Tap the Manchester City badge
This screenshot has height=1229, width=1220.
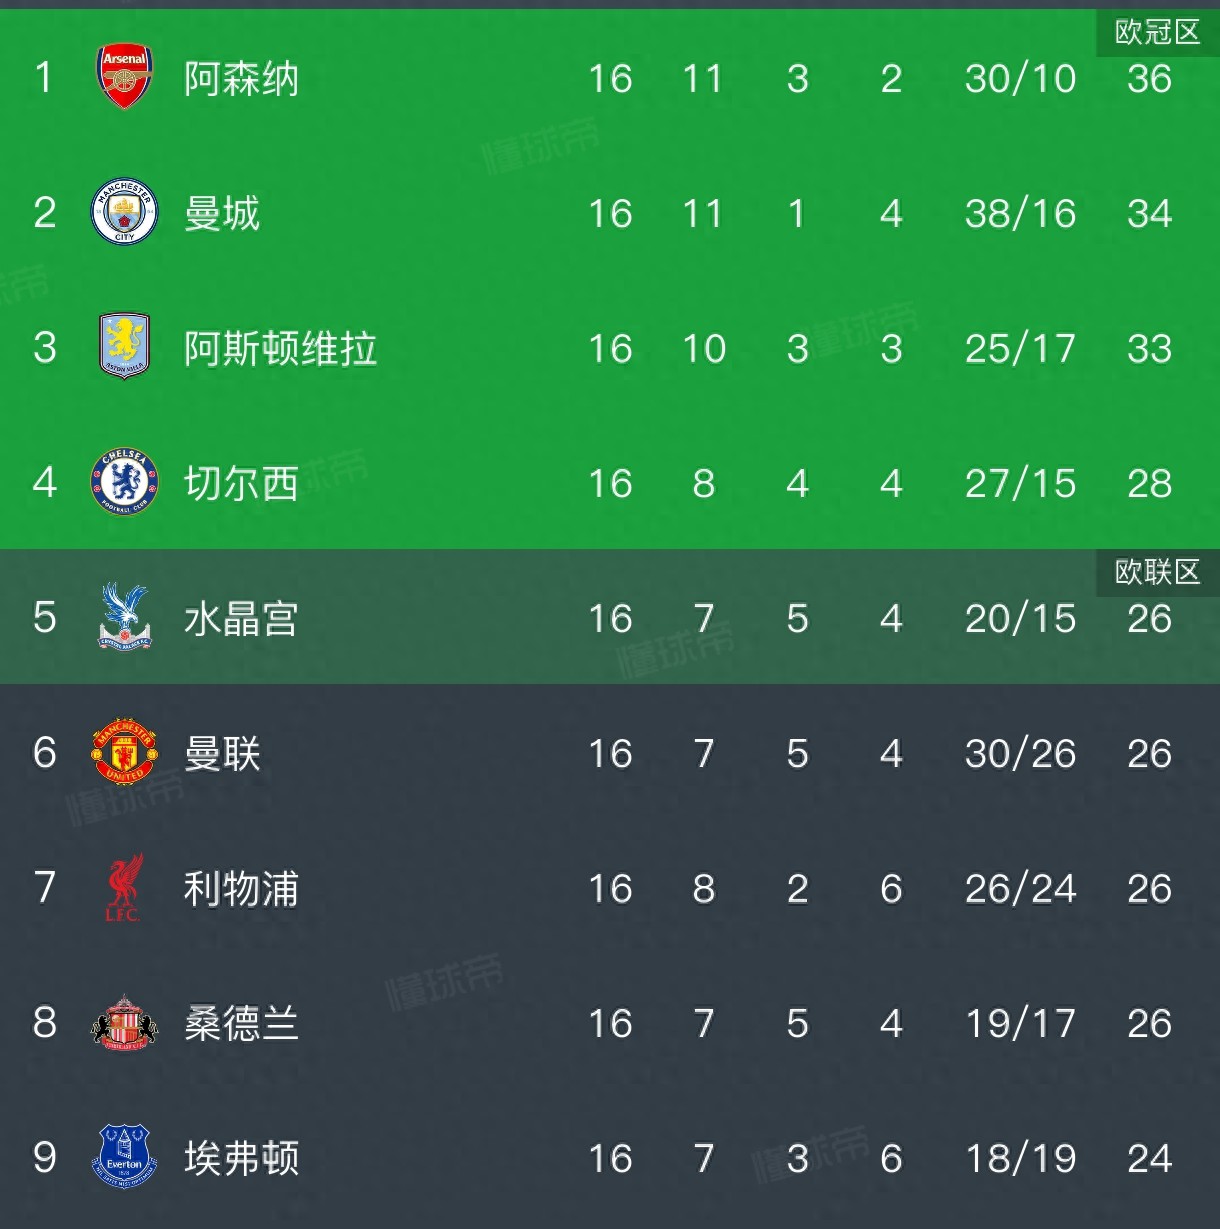[x=124, y=212]
